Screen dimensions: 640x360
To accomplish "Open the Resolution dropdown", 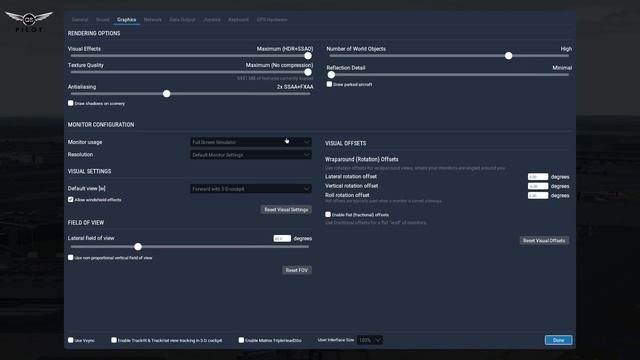I will click(251, 155).
